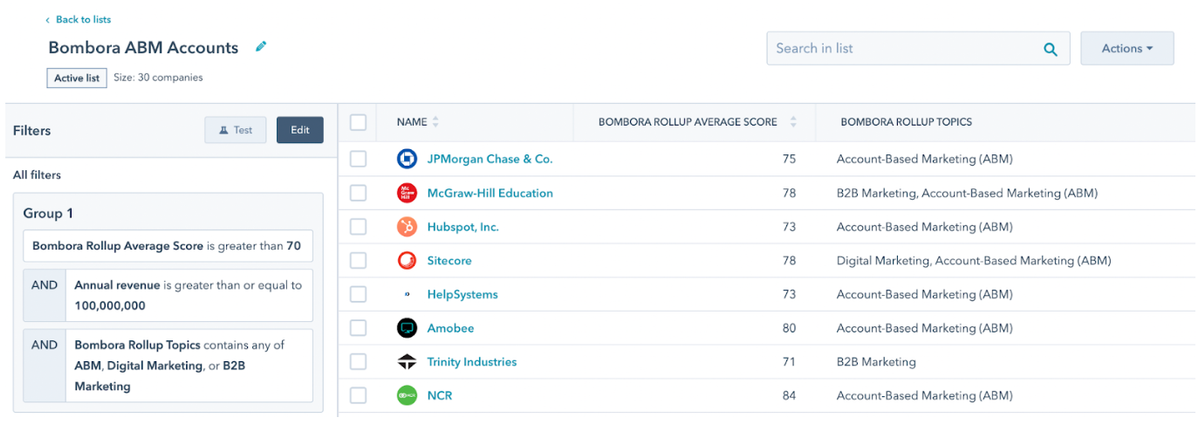Click the HelpSystems small logo icon
This screenshot has height=438, width=1200.
407,295
